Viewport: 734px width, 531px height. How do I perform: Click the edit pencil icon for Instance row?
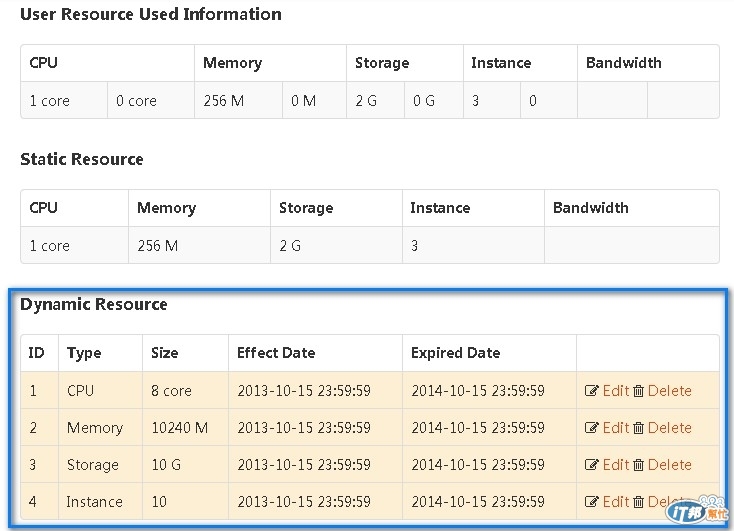coord(592,502)
